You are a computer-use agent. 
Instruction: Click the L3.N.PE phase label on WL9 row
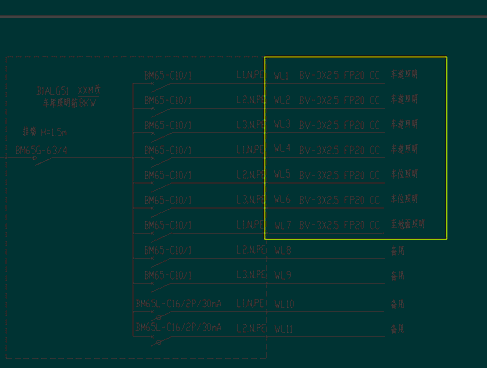(x=251, y=275)
